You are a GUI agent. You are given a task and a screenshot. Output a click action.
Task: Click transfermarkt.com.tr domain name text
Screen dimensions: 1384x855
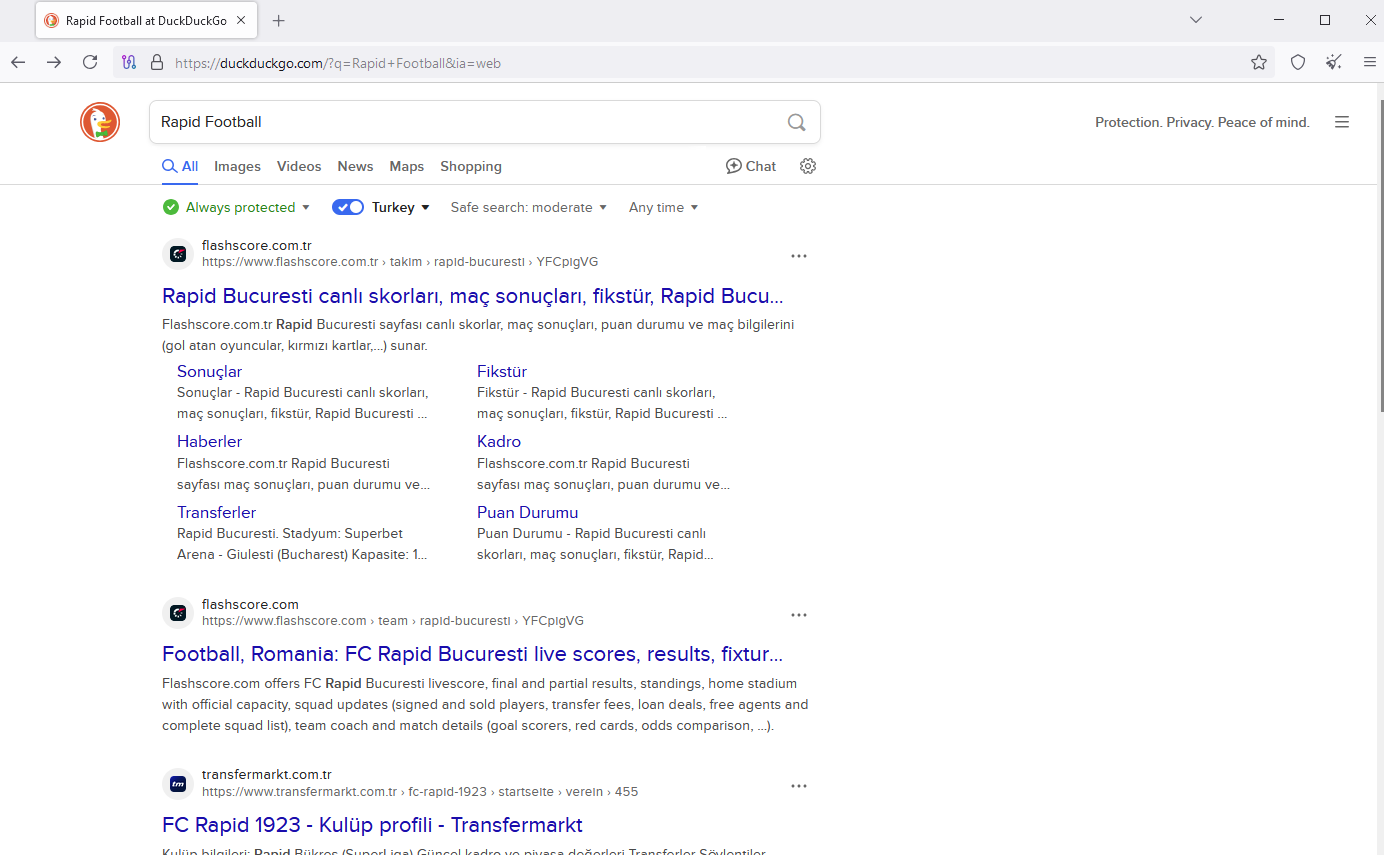click(266, 774)
